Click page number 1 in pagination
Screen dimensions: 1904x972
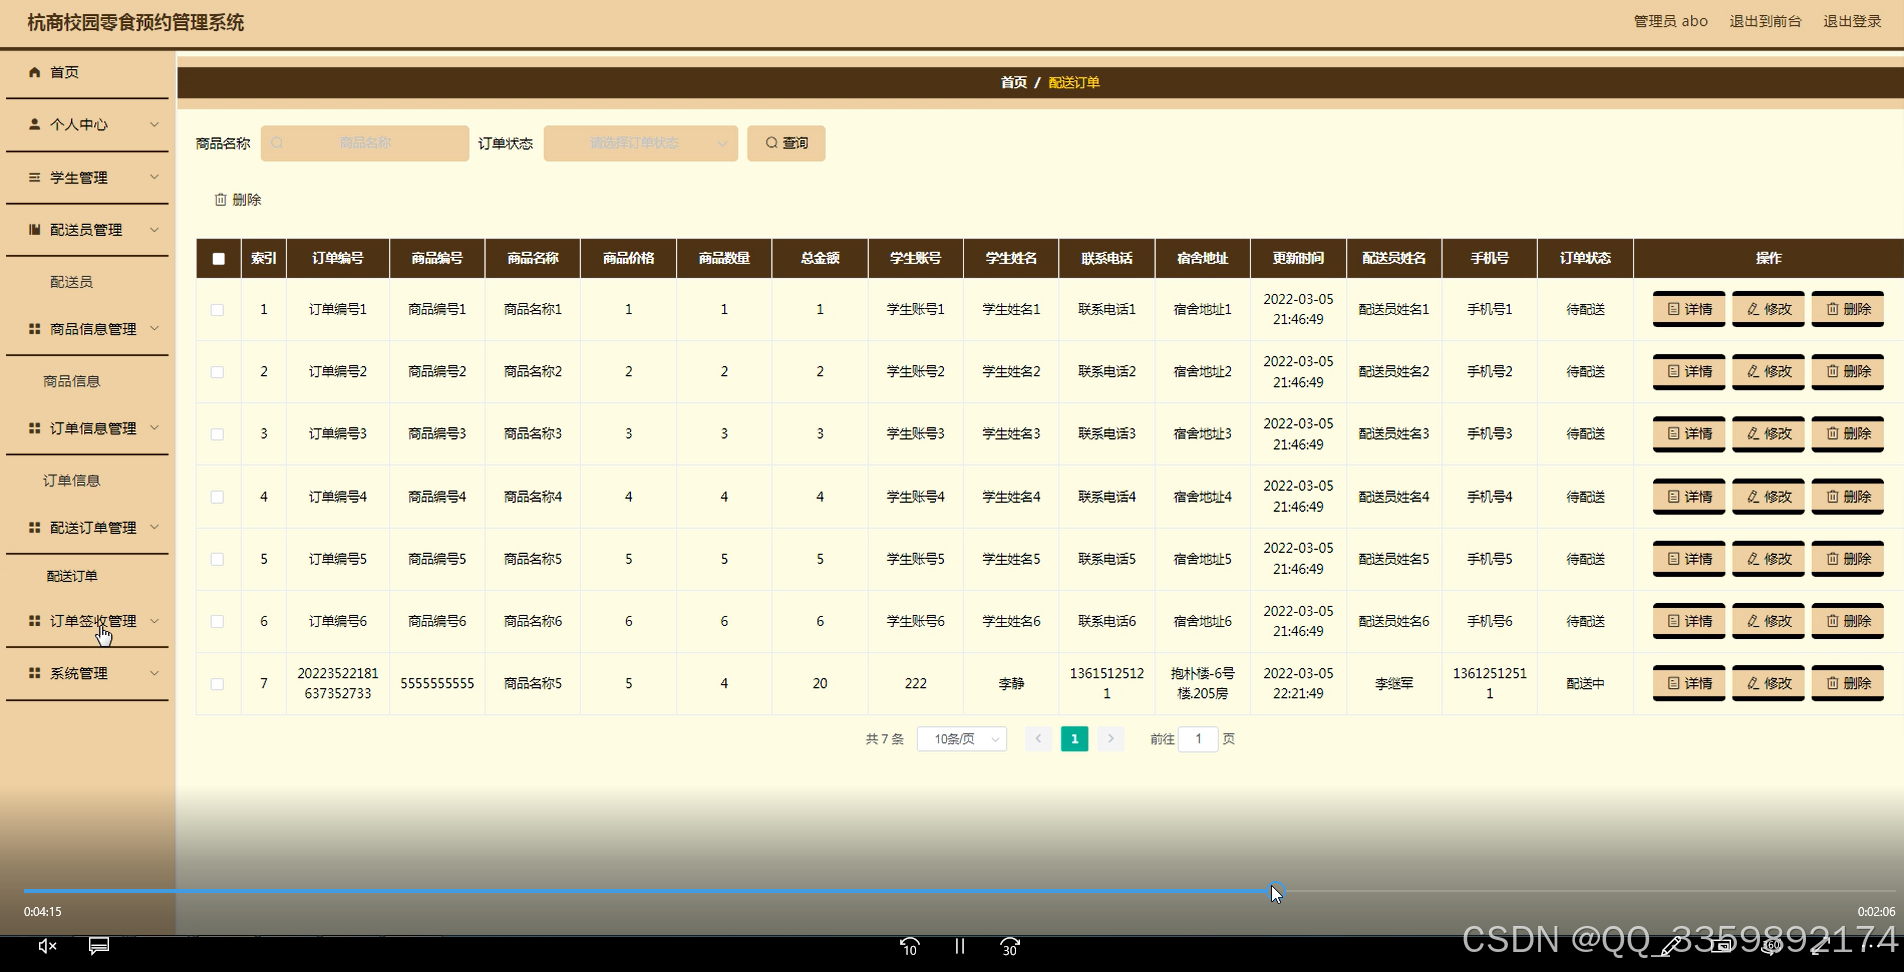point(1074,739)
